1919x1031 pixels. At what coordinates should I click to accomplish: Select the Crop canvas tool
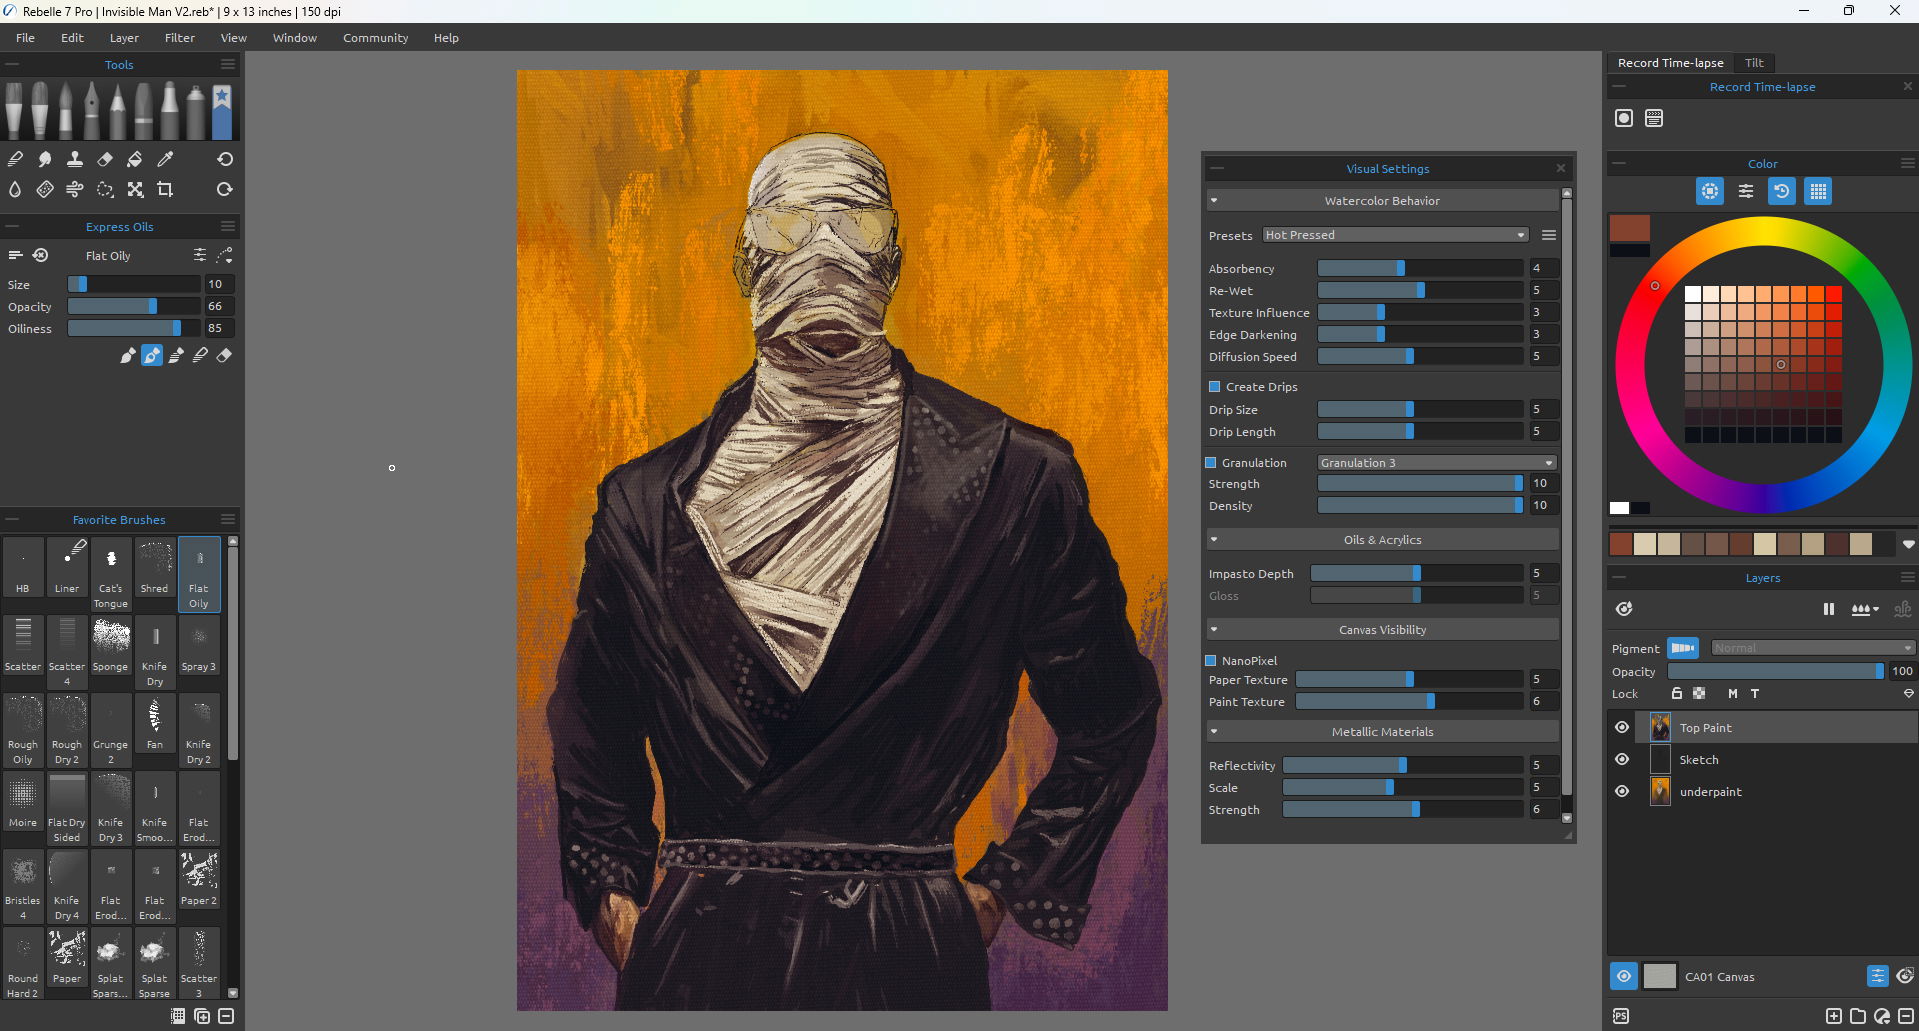click(165, 189)
